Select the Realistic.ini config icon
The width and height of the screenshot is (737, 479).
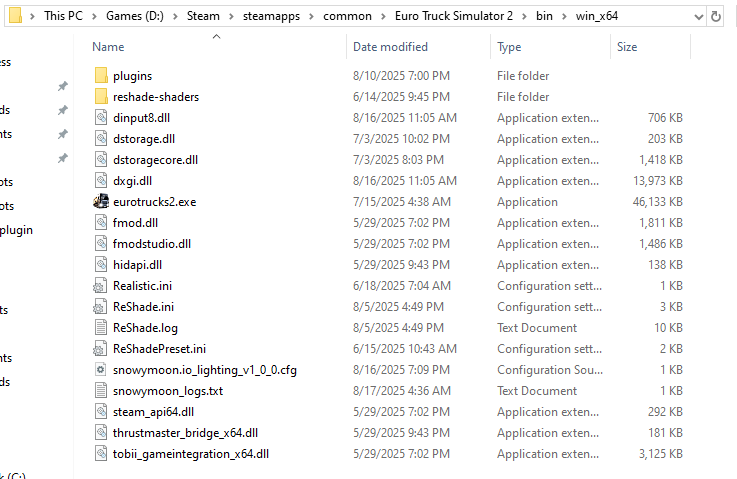[x=100, y=285]
